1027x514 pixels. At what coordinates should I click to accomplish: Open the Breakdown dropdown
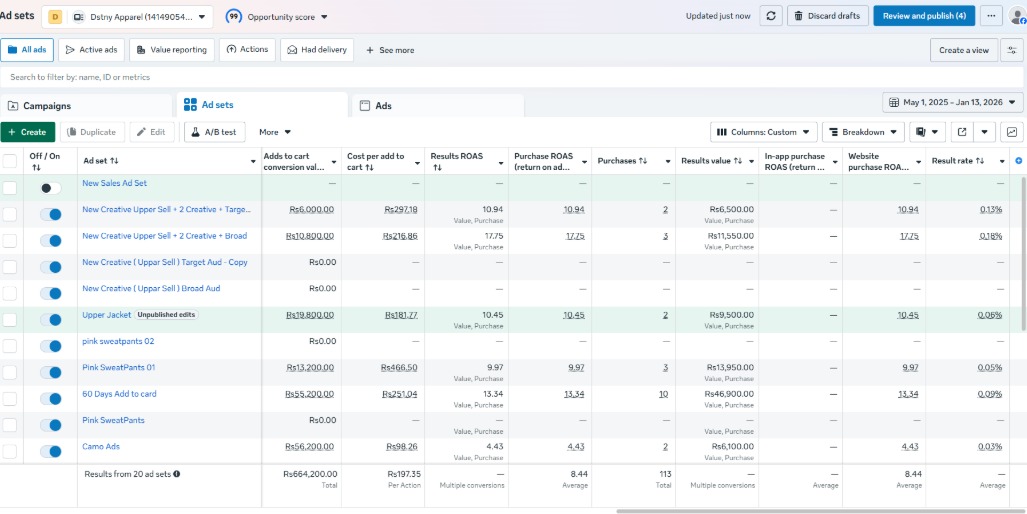tap(863, 132)
